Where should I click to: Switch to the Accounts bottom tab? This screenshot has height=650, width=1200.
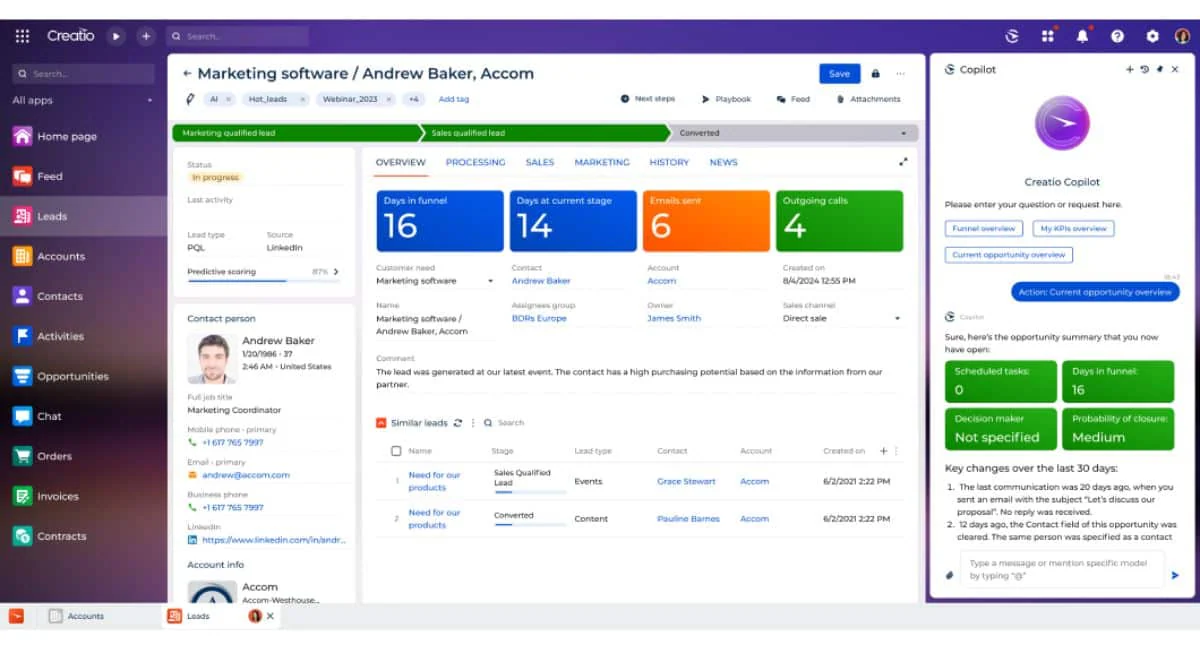coord(77,616)
